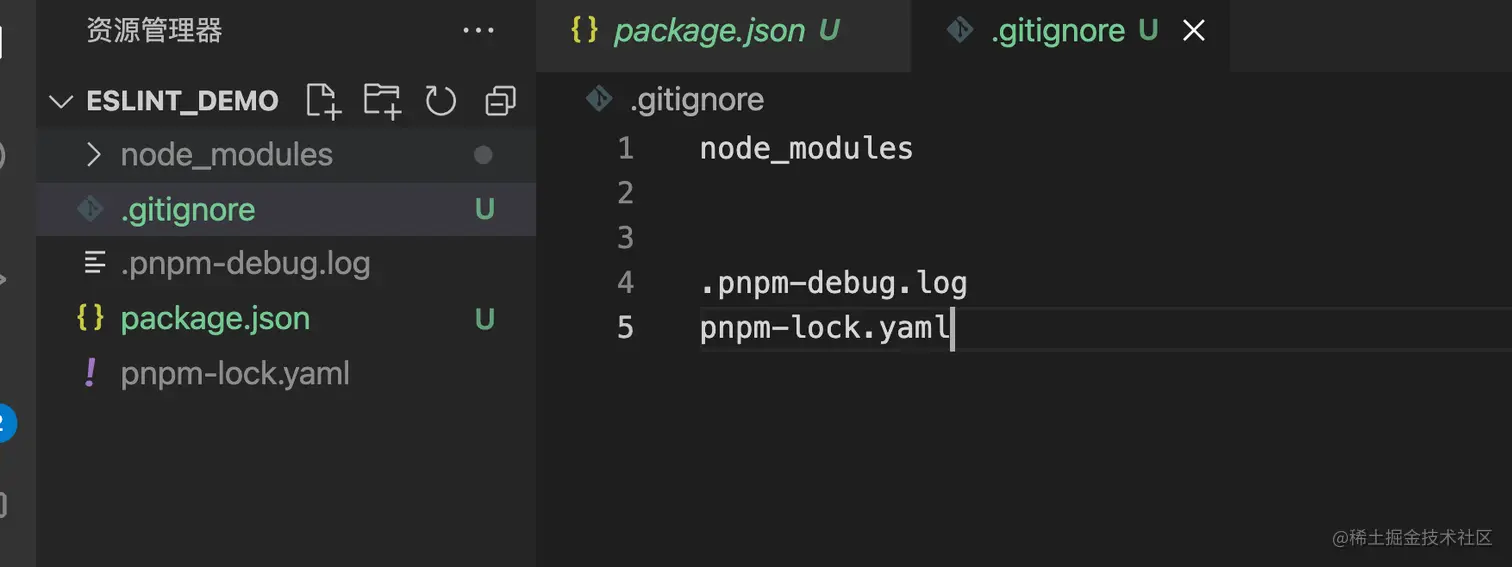Click the New Folder icon in explorer header
The width and height of the screenshot is (1512, 567).
(x=382, y=101)
